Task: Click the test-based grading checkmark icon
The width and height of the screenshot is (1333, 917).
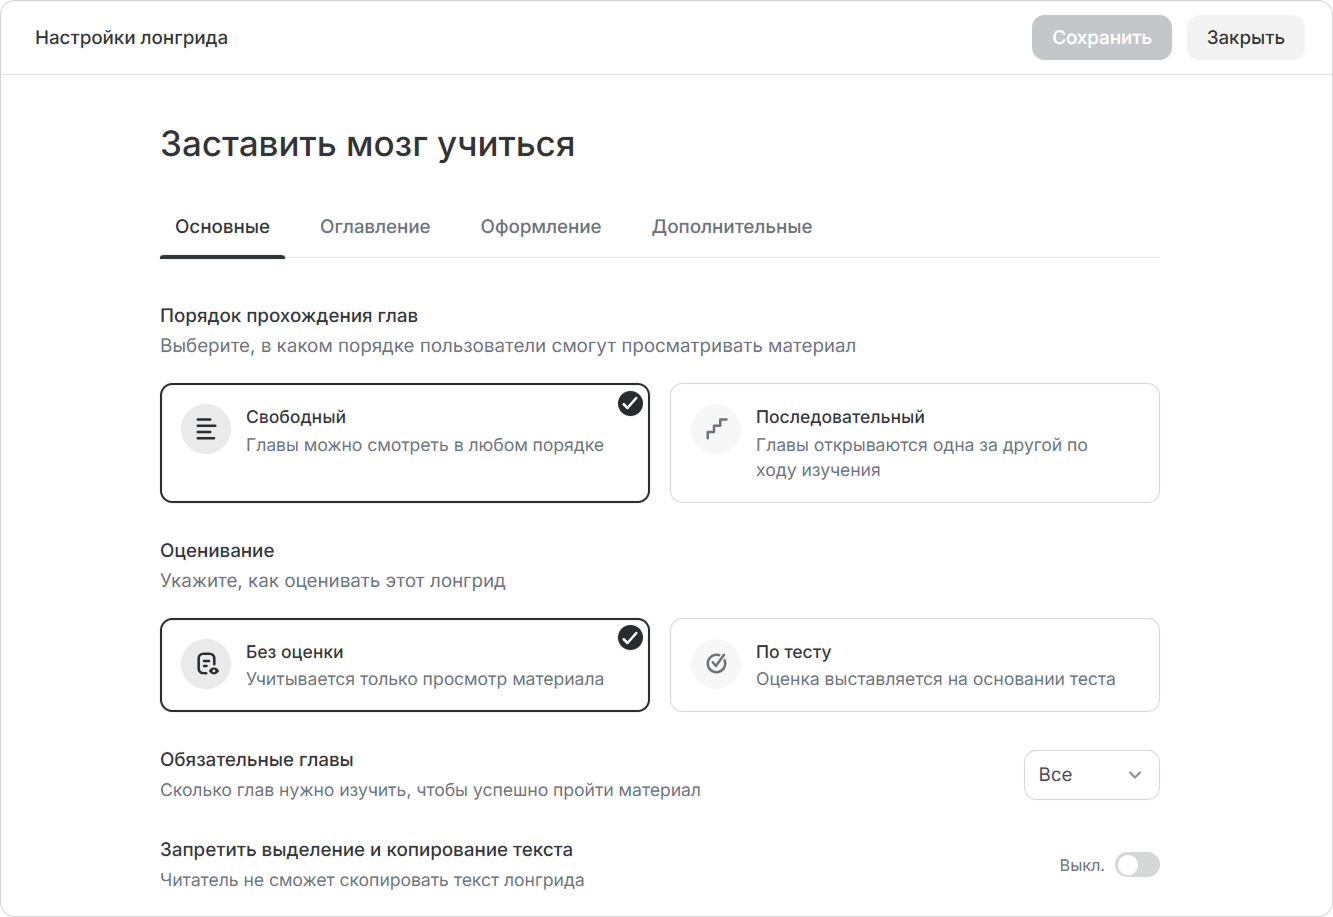Action: 716,664
